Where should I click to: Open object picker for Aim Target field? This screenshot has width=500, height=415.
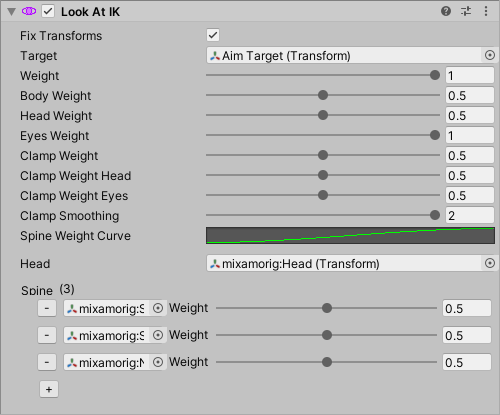(x=490, y=55)
